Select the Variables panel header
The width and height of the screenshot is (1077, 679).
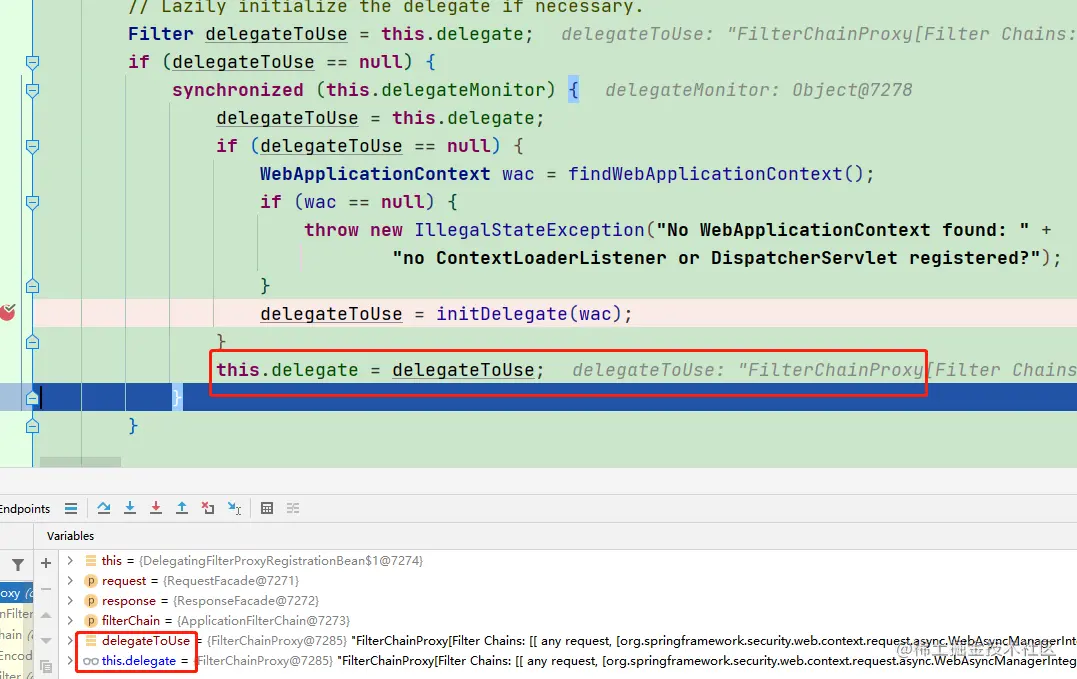pos(70,536)
